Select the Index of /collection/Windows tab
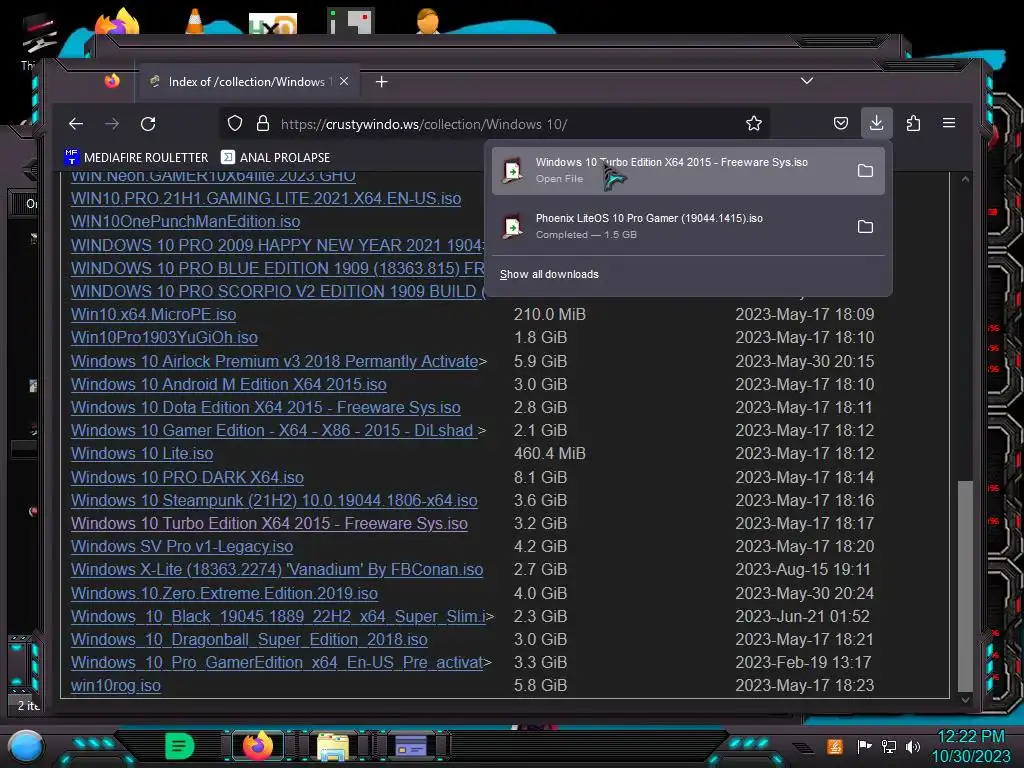 (248, 82)
